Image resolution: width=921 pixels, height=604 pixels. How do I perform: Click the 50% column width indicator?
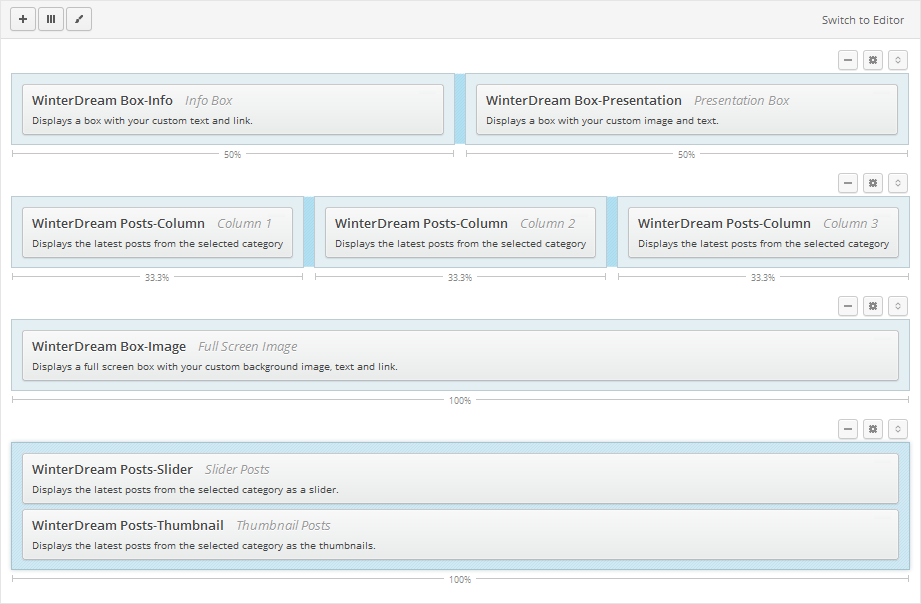(232, 154)
